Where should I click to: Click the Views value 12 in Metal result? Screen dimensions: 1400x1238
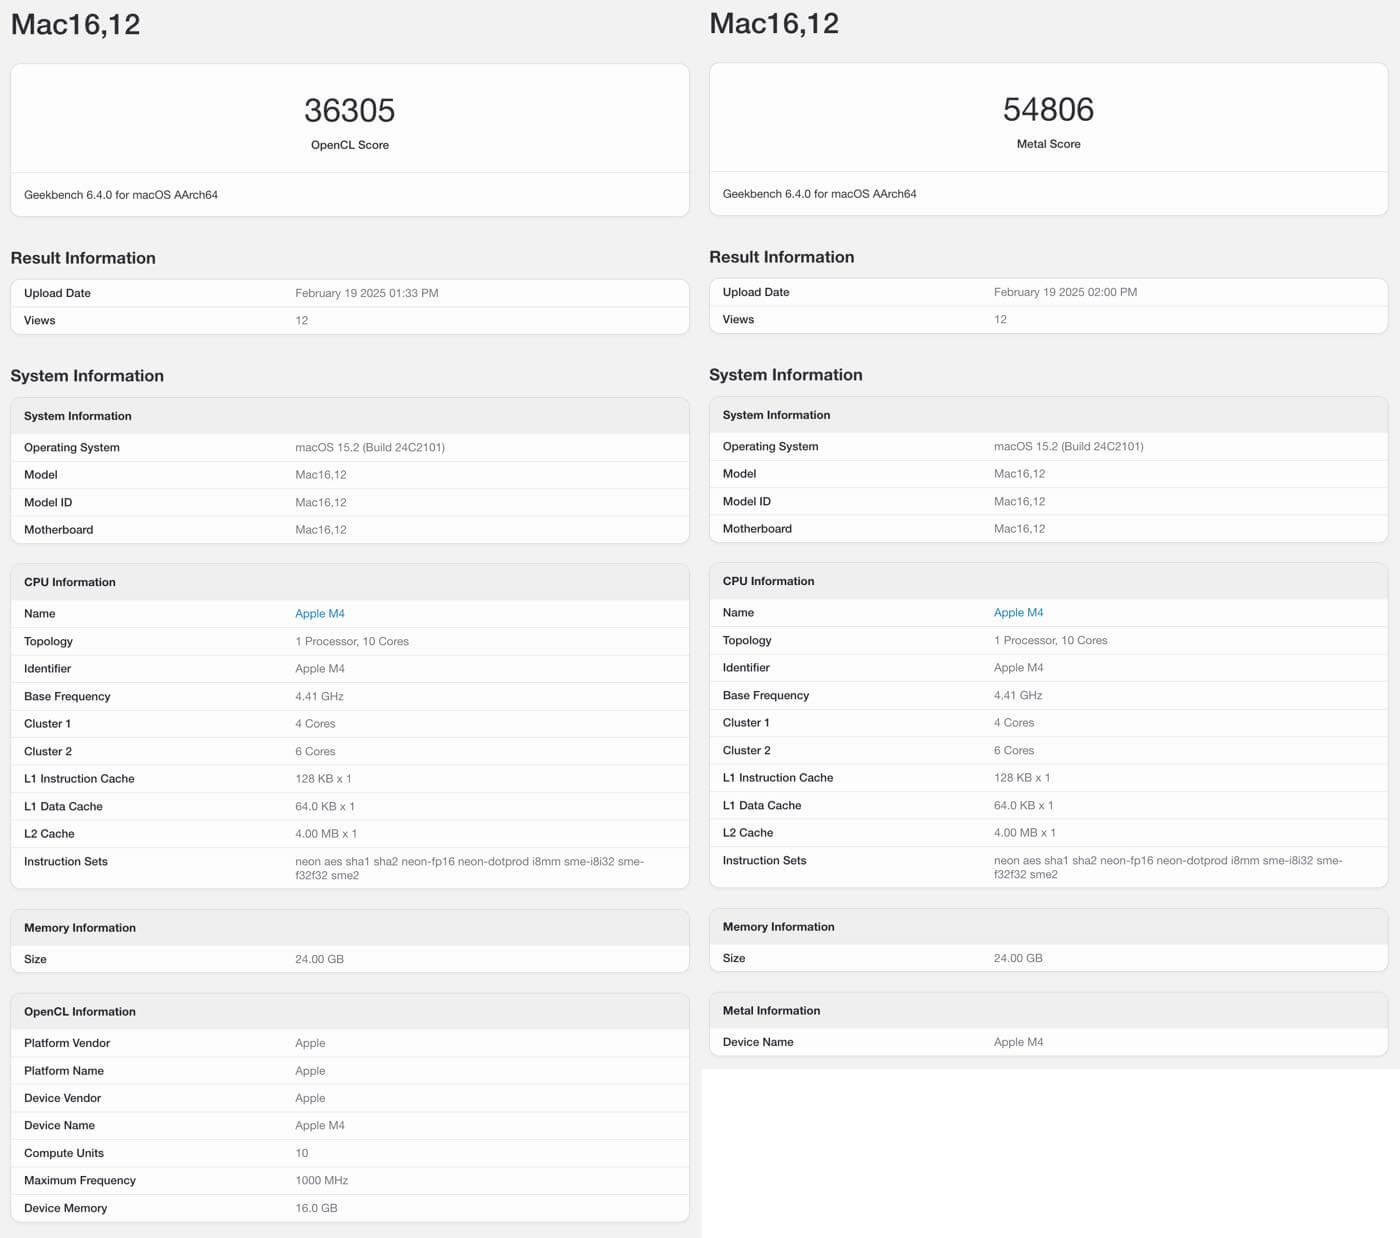point(1000,320)
